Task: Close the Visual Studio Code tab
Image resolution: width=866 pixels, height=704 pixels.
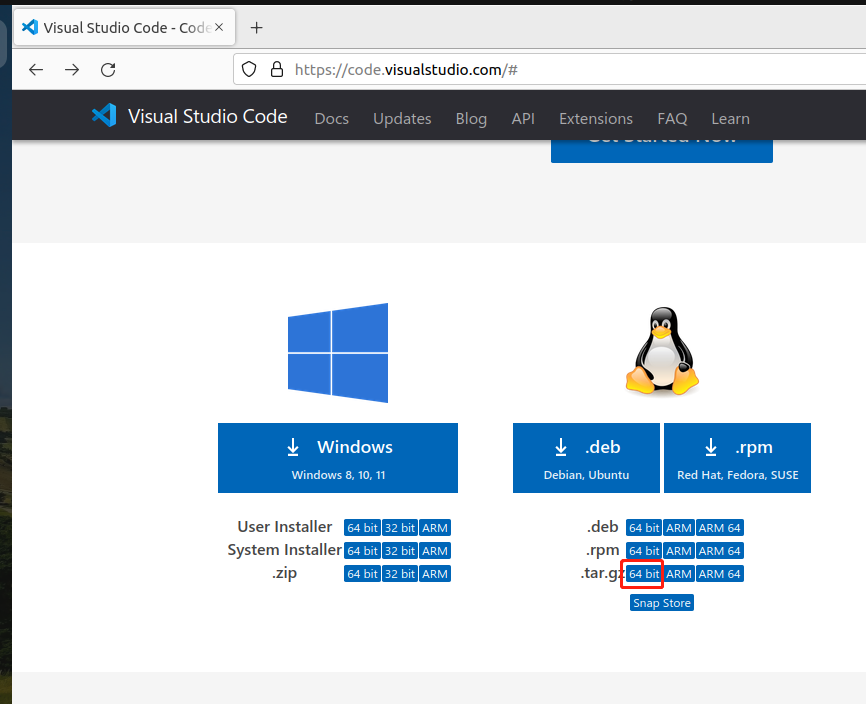Action: pos(218,28)
